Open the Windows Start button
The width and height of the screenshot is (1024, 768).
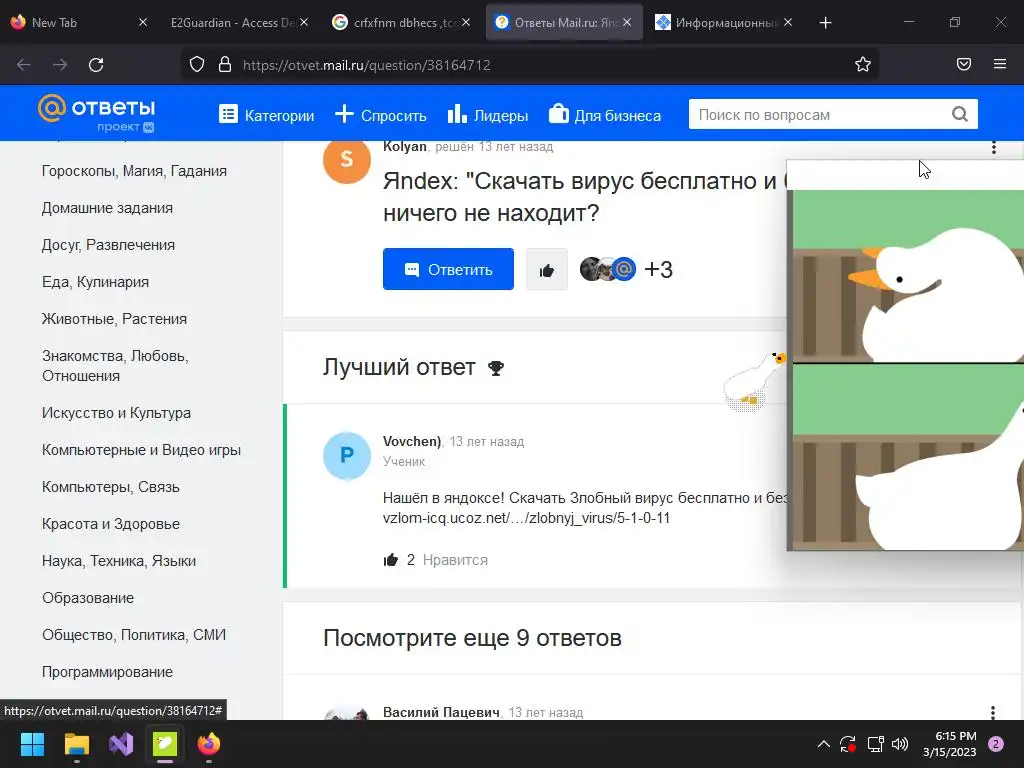pos(32,744)
